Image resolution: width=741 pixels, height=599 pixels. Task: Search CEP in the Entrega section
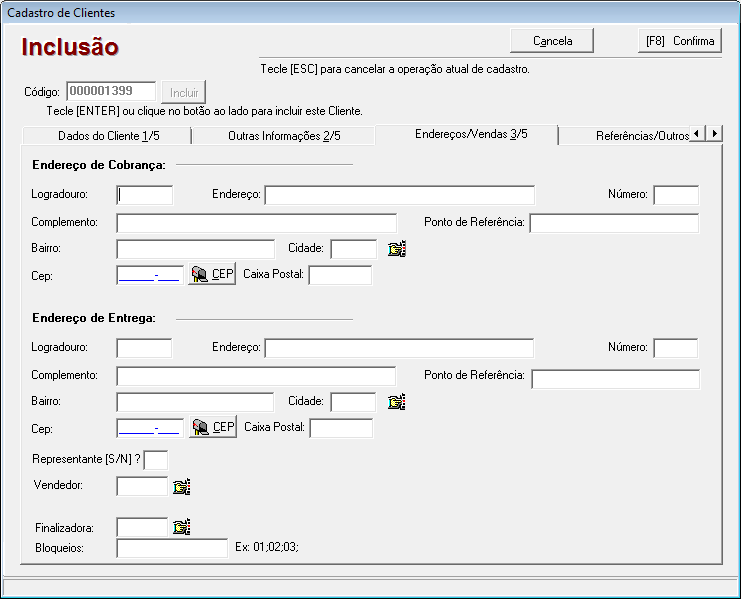pyautogui.click(x=213, y=428)
